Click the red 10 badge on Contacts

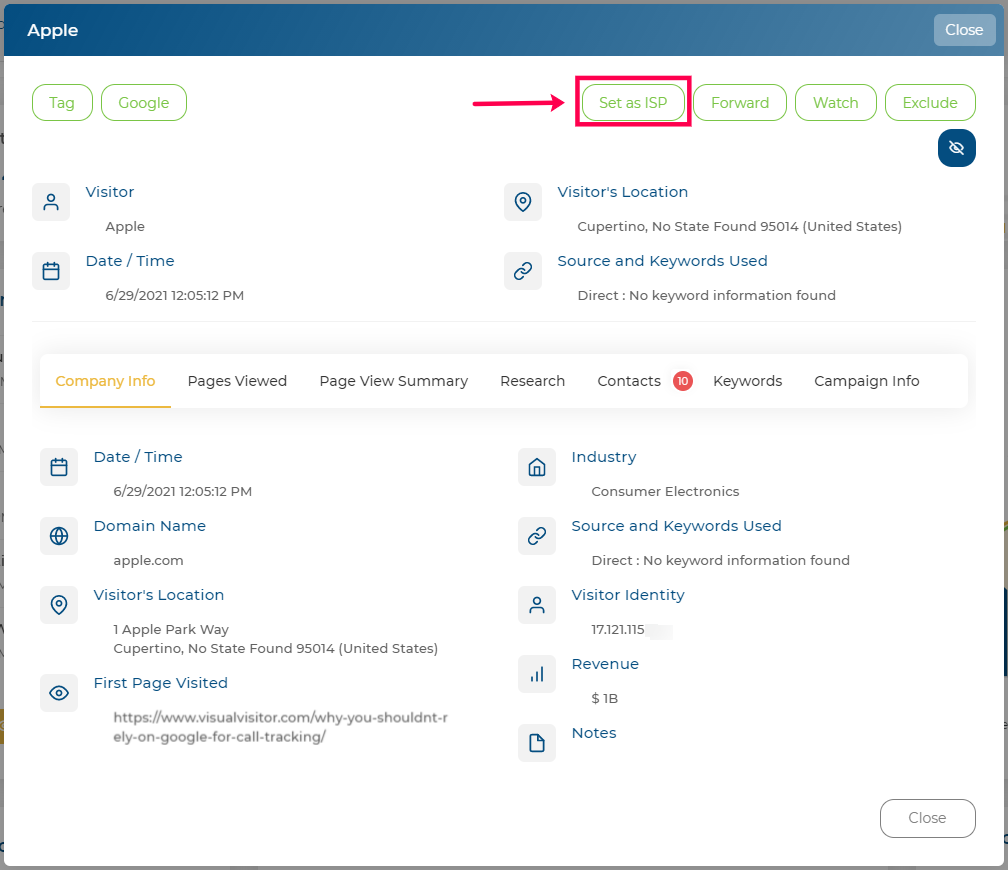point(682,381)
